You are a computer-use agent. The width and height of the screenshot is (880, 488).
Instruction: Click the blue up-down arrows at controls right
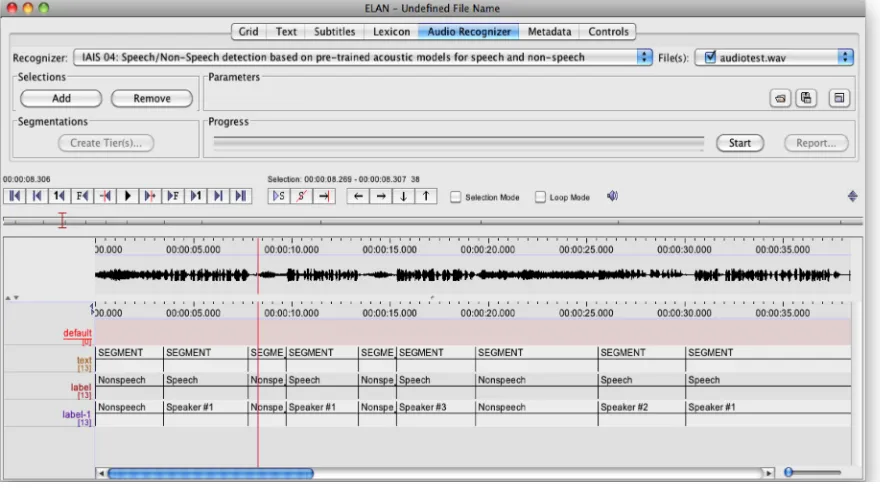852,196
